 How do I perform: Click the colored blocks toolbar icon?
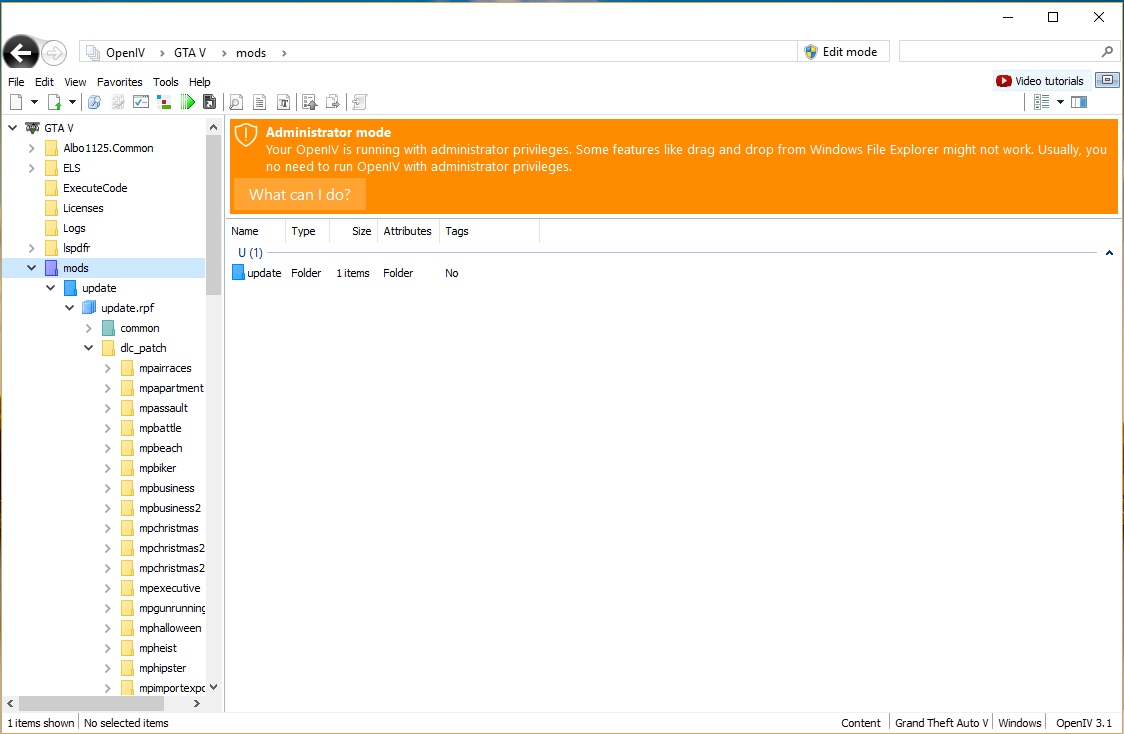(164, 103)
